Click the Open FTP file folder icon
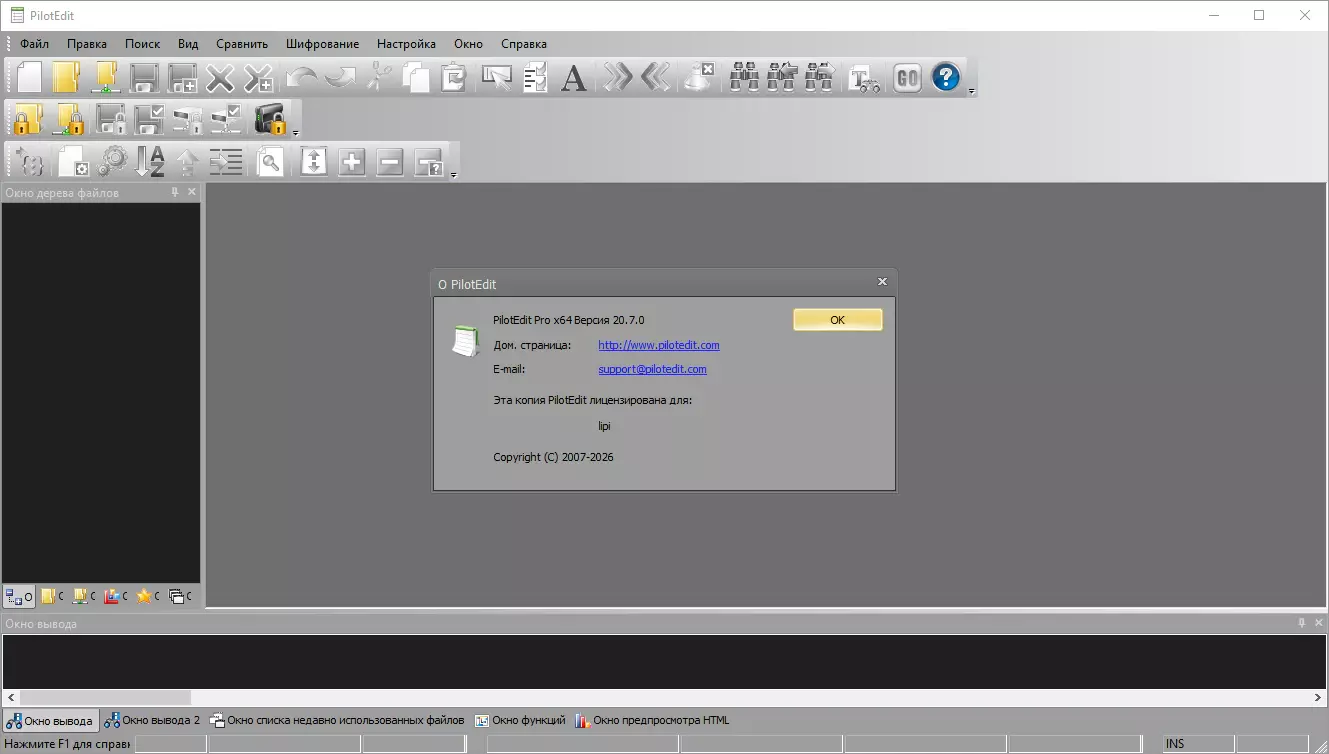Screen dimensions: 1329x754 (105, 77)
